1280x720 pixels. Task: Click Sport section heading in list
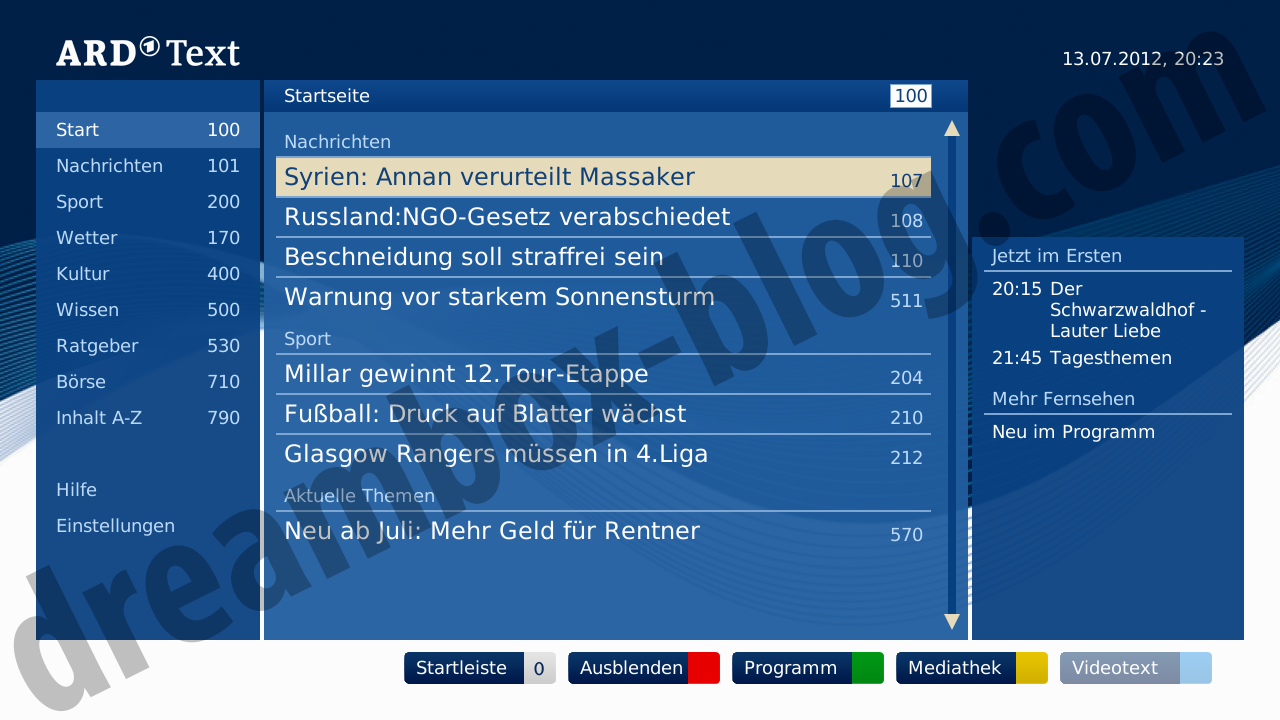pos(307,339)
